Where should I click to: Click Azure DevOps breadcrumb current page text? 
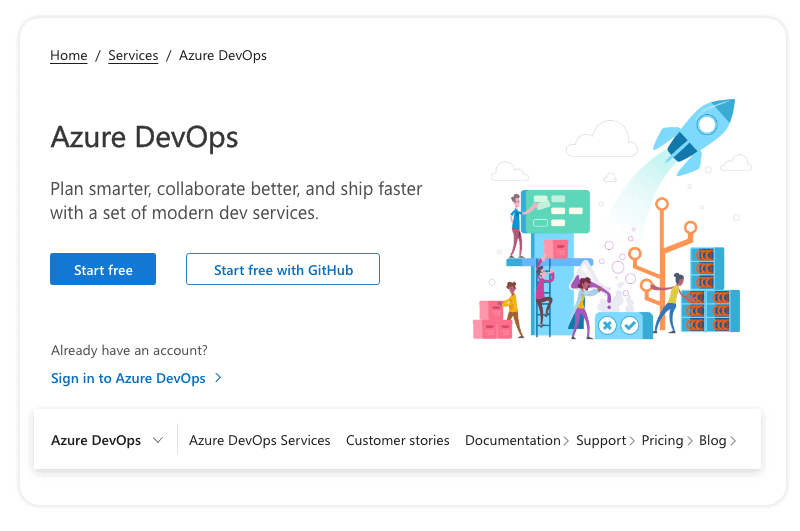point(222,55)
